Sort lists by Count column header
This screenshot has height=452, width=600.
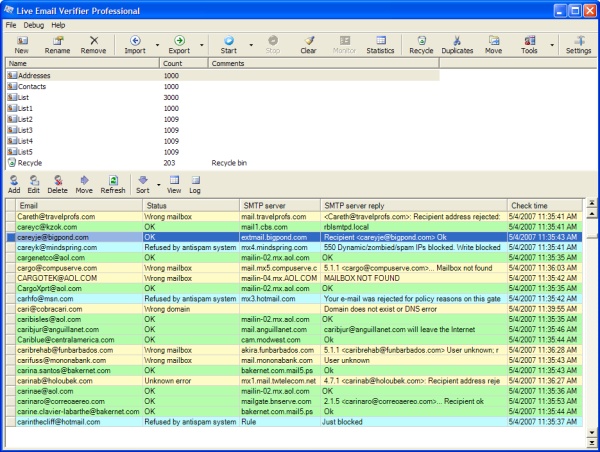184,64
